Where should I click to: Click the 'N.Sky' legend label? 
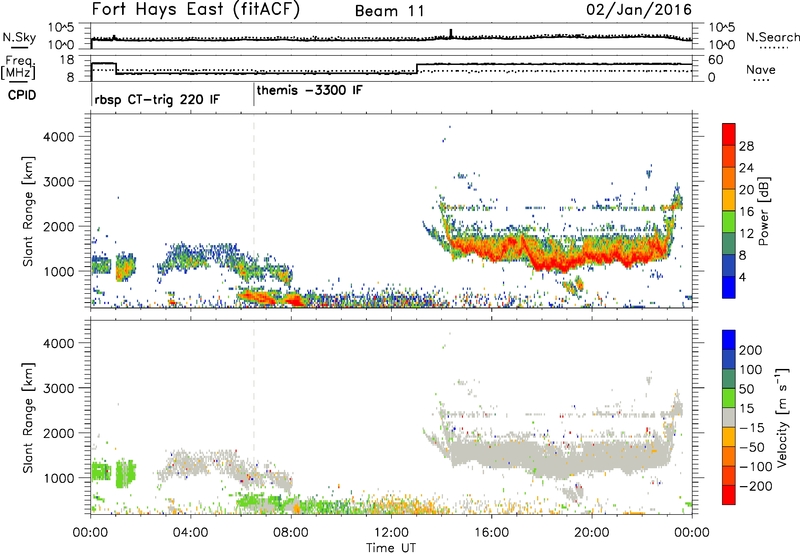[x=19, y=37]
